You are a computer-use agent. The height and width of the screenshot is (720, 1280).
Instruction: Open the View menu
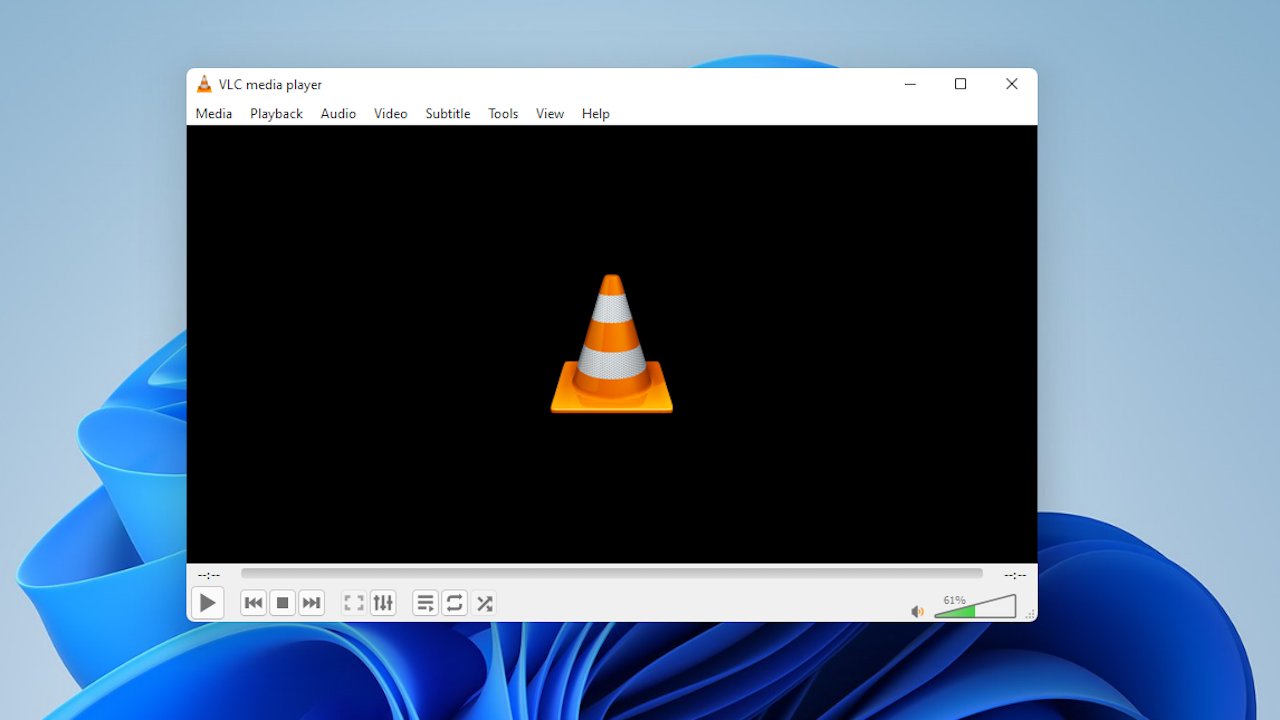[549, 113]
